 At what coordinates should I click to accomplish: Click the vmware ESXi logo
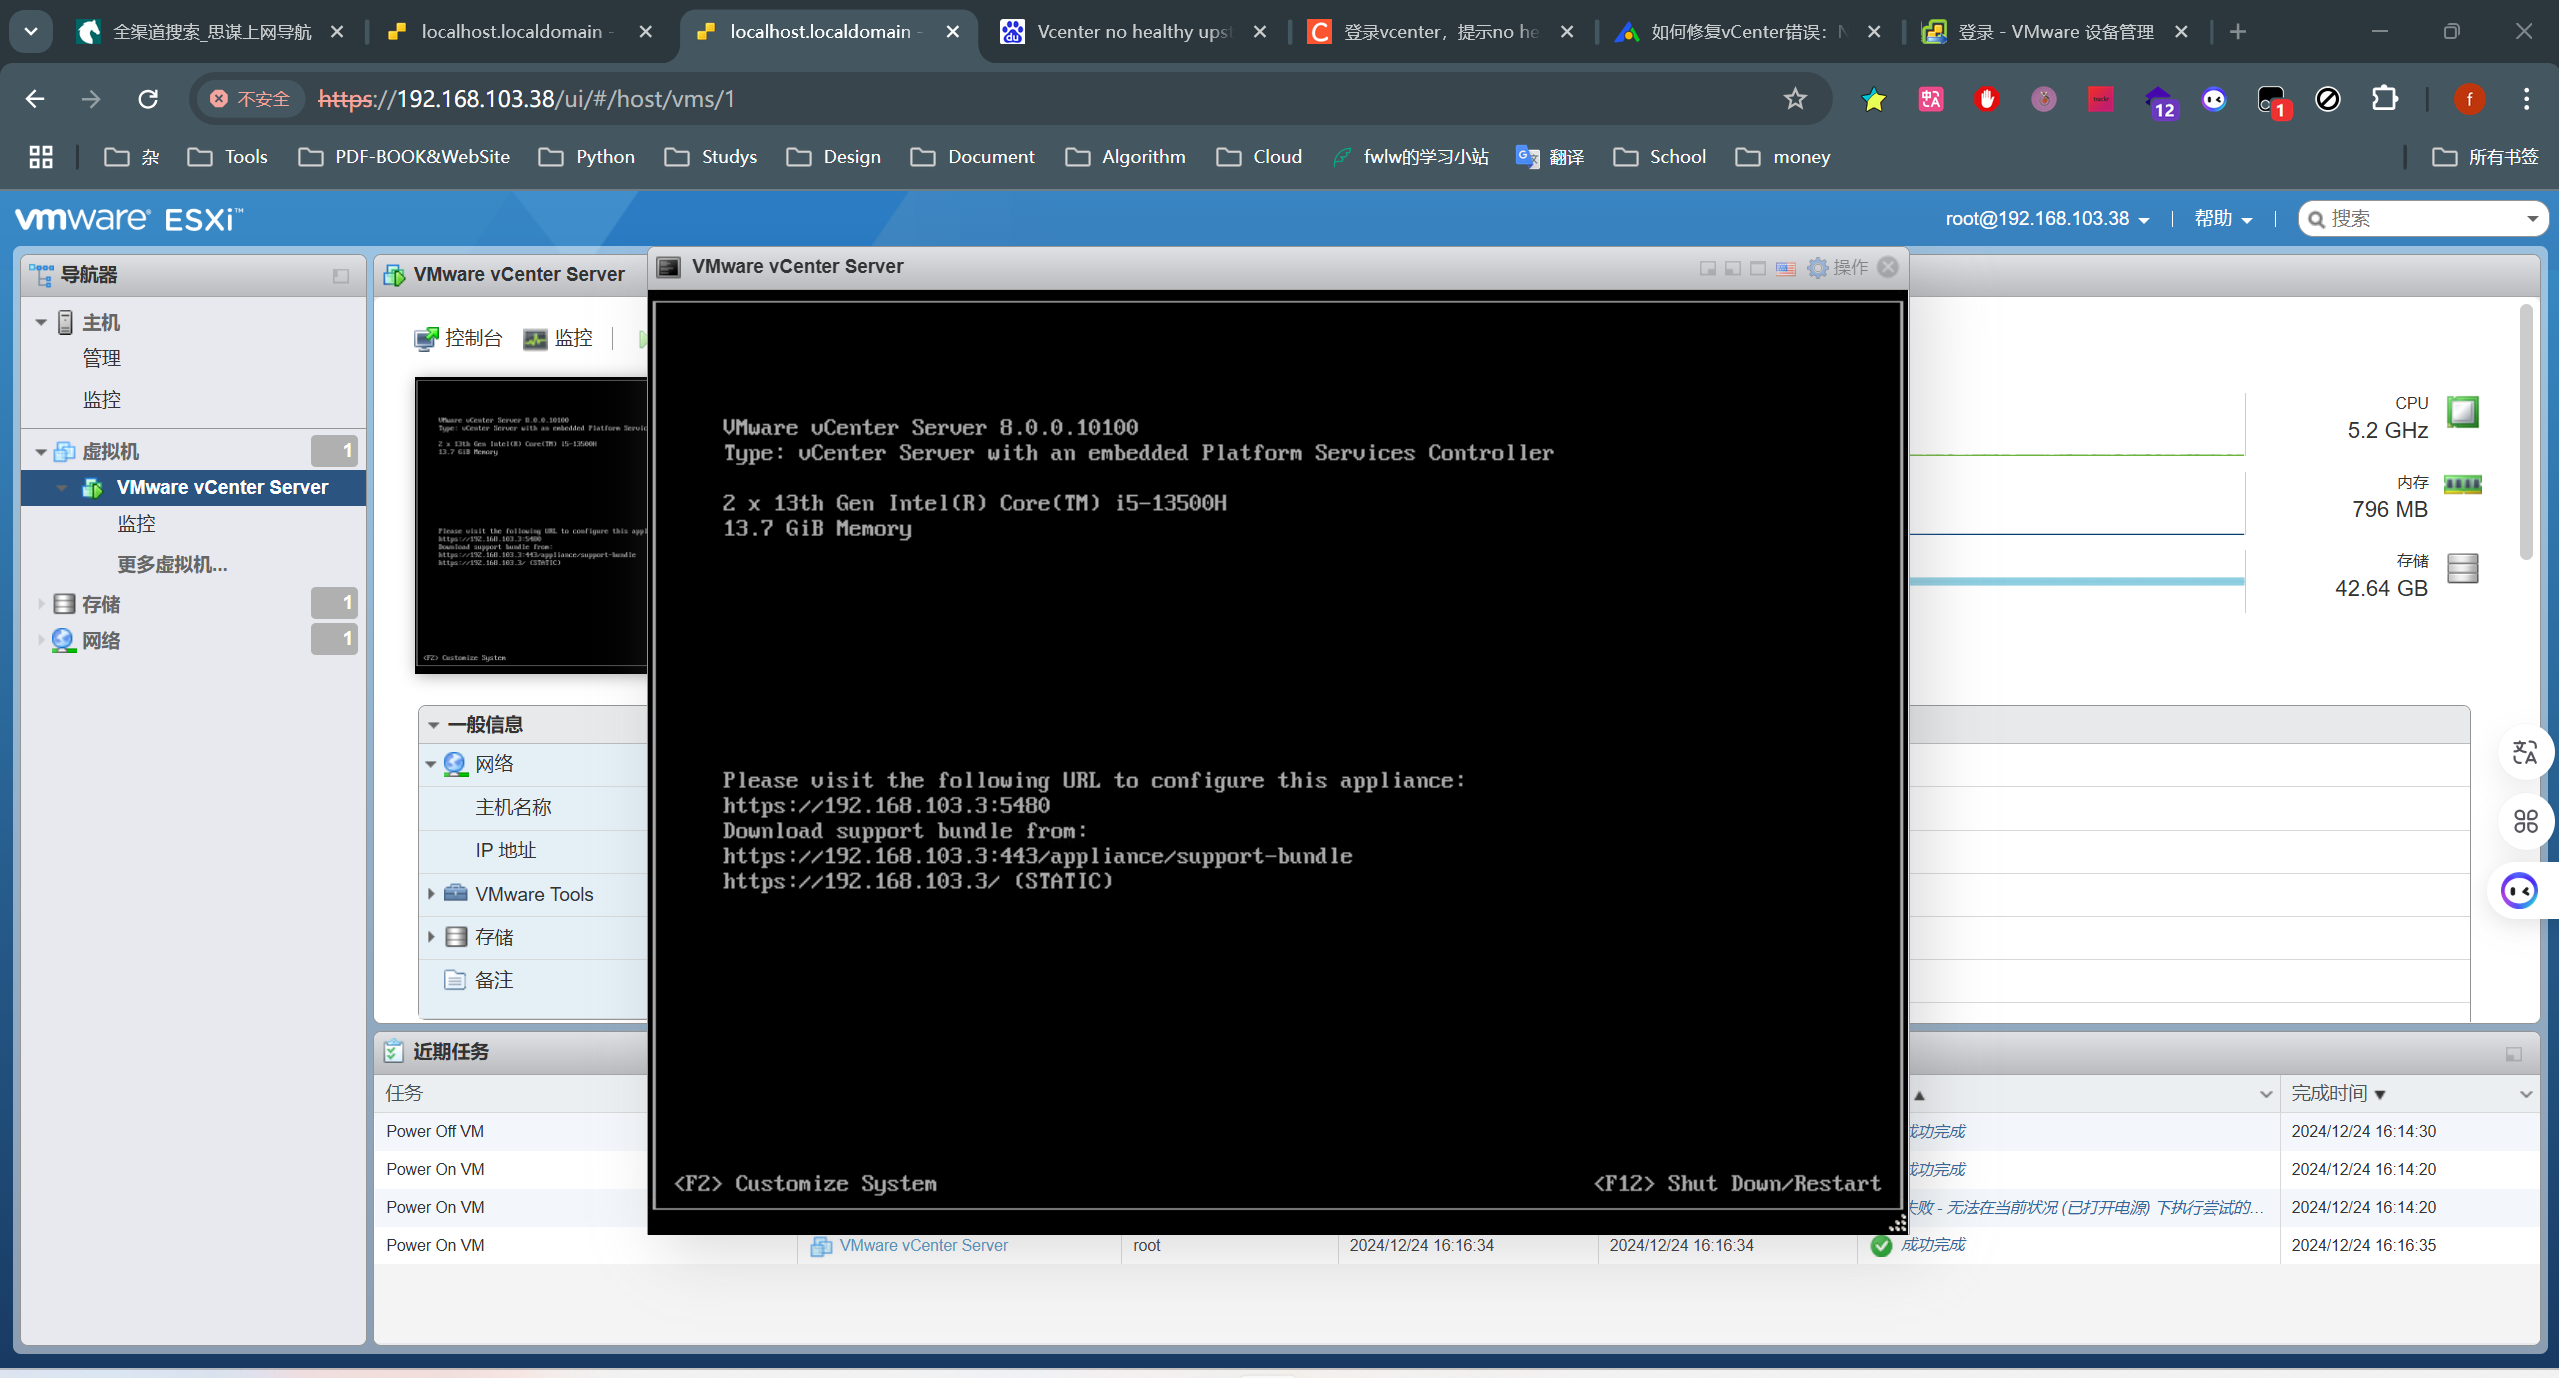pyautogui.click(x=128, y=219)
